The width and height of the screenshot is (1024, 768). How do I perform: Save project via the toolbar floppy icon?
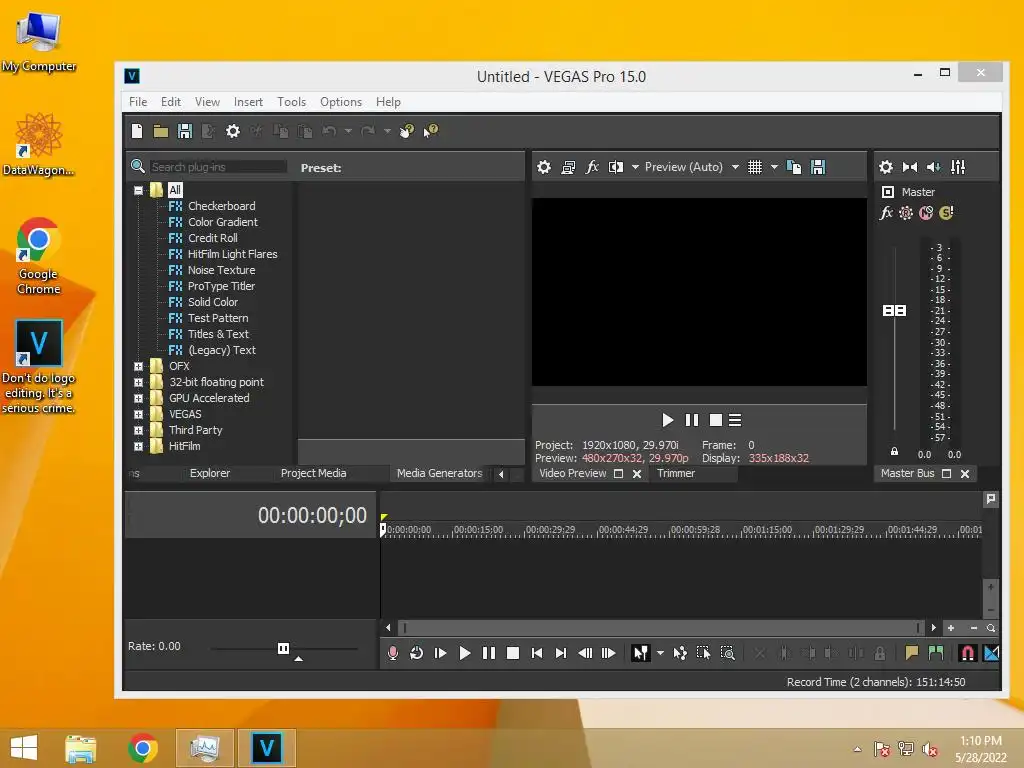(185, 131)
